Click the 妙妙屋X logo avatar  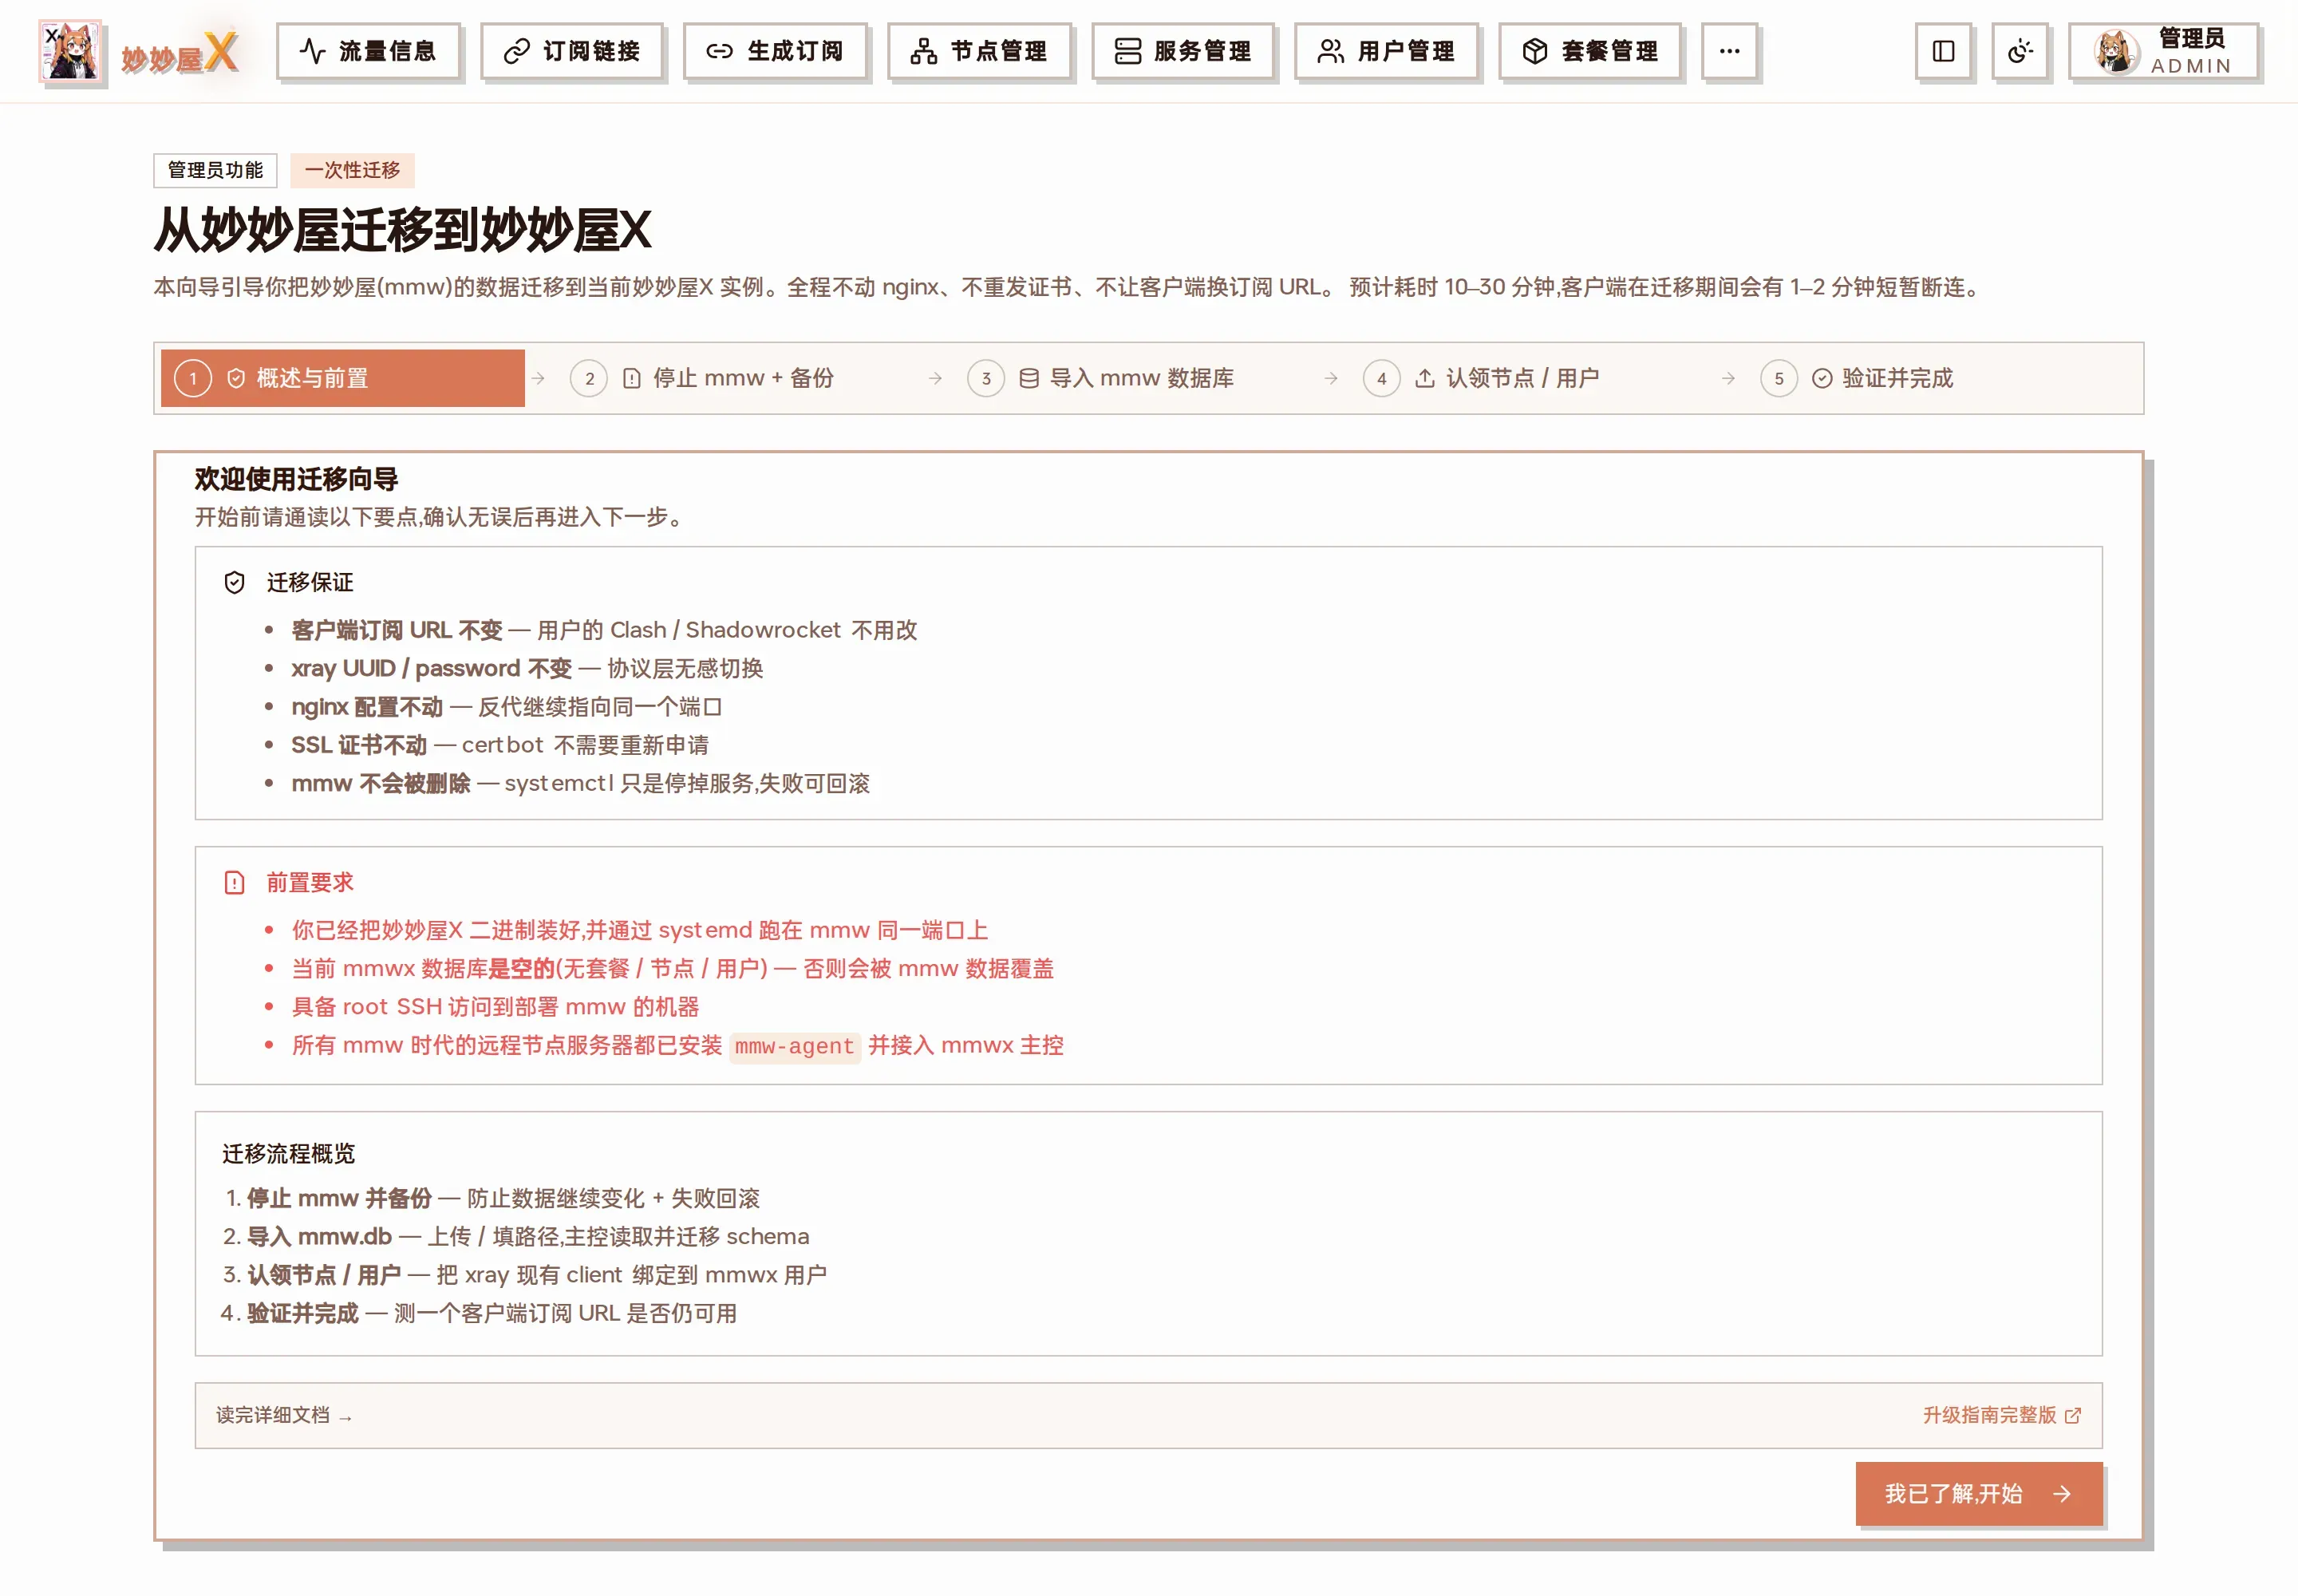tap(70, 51)
